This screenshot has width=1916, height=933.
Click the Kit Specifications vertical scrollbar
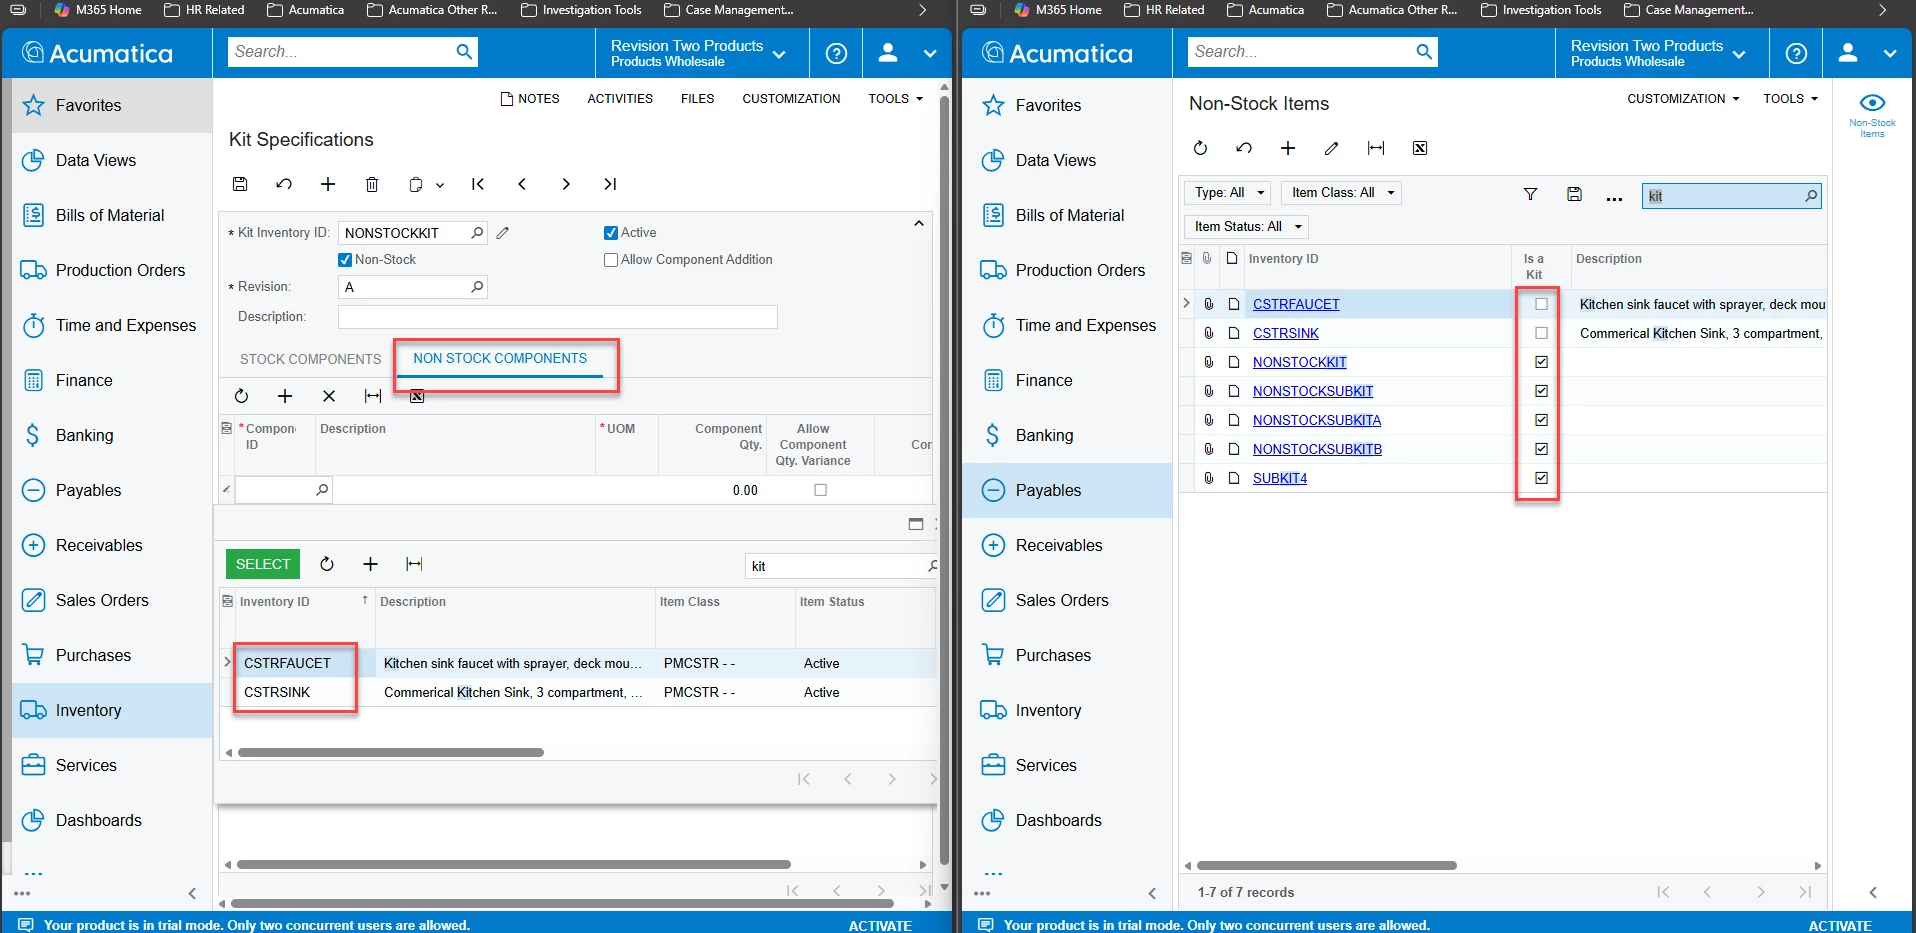tap(945, 480)
